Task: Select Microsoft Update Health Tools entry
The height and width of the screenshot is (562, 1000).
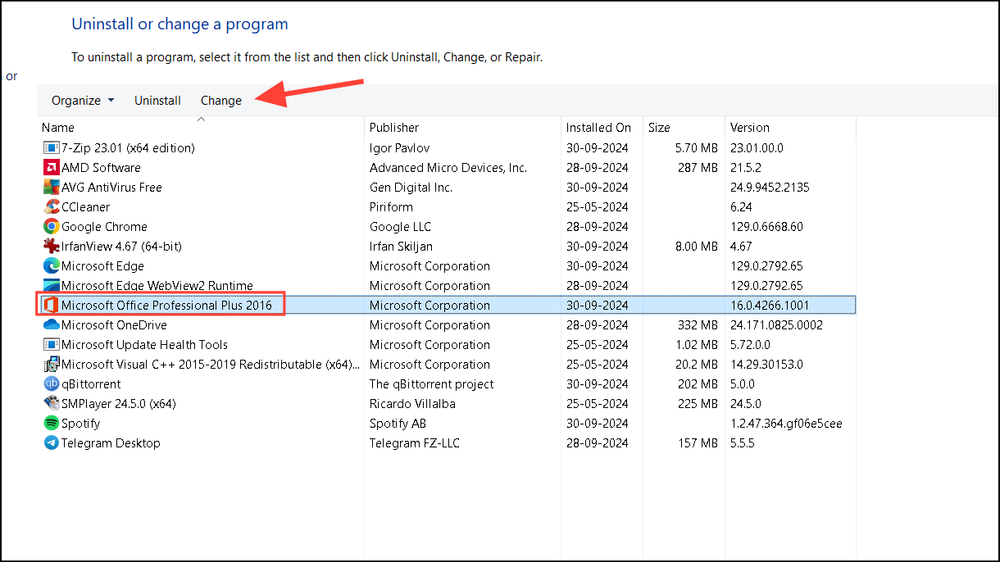Action: pos(144,345)
